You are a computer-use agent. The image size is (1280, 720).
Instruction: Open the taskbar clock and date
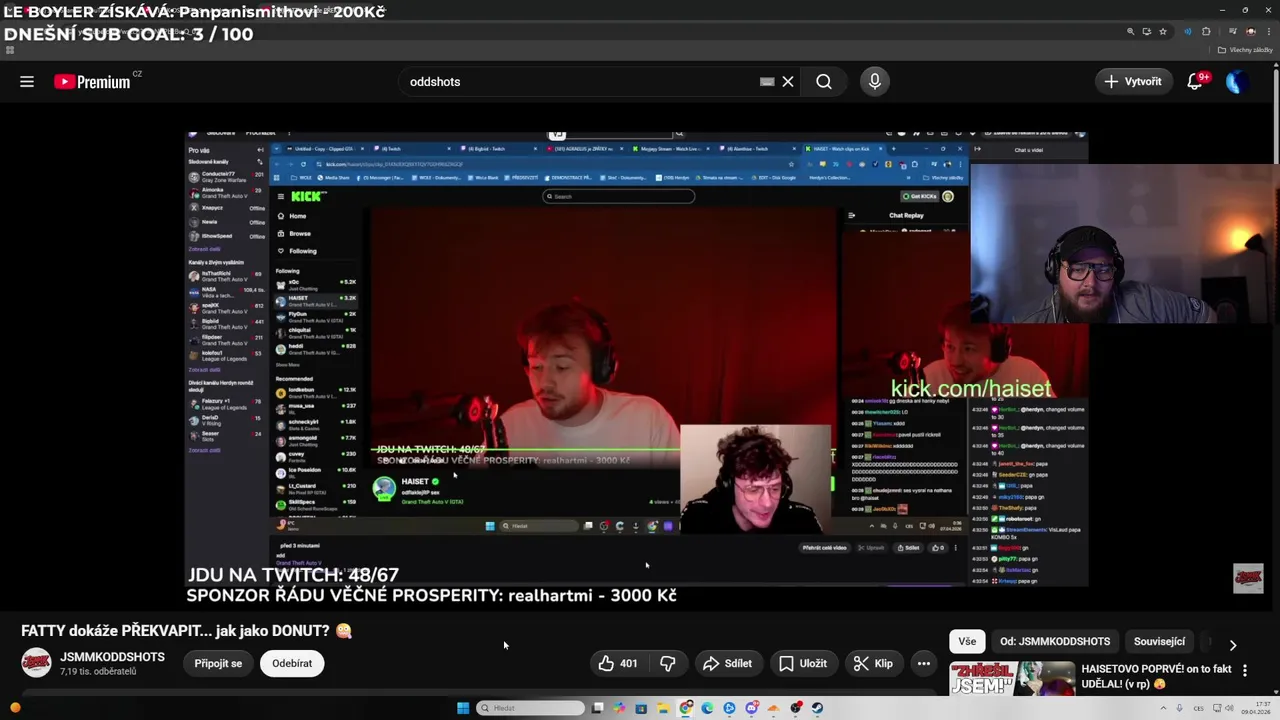point(1255,708)
